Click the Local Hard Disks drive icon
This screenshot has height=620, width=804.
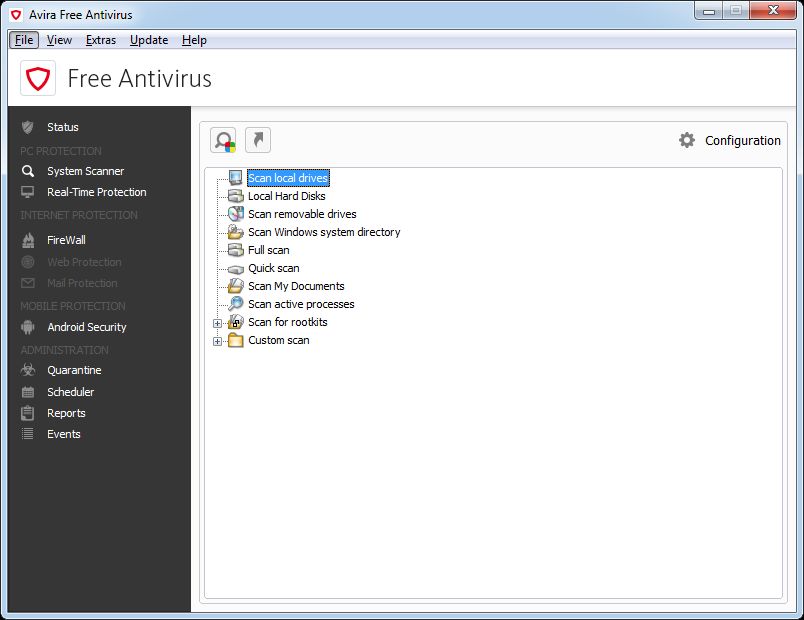click(x=235, y=196)
